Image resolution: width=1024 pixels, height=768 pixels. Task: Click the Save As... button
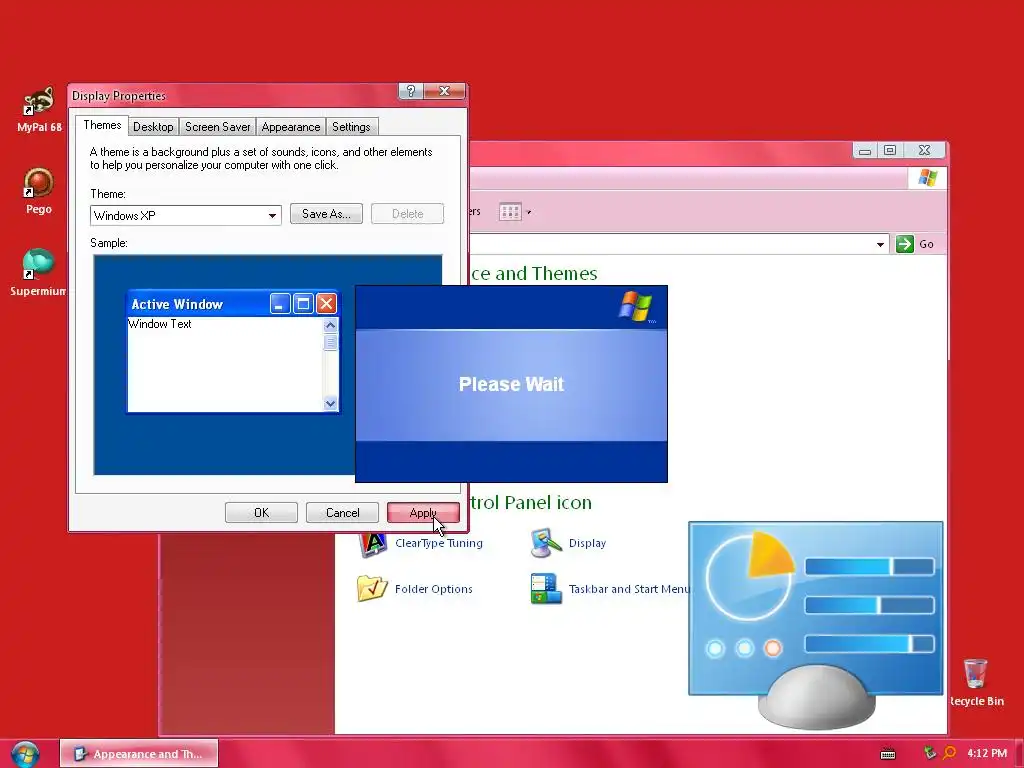[x=326, y=214]
